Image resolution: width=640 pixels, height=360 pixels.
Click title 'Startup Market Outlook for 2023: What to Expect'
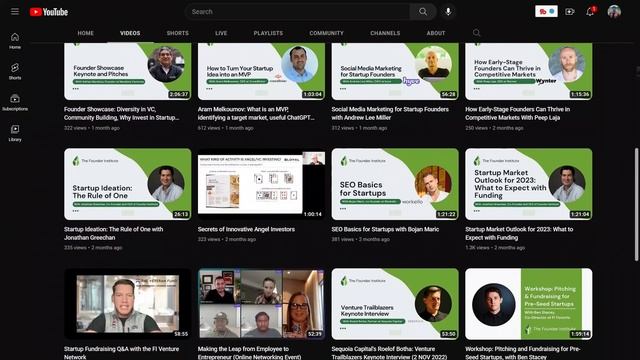pos(519,233)
